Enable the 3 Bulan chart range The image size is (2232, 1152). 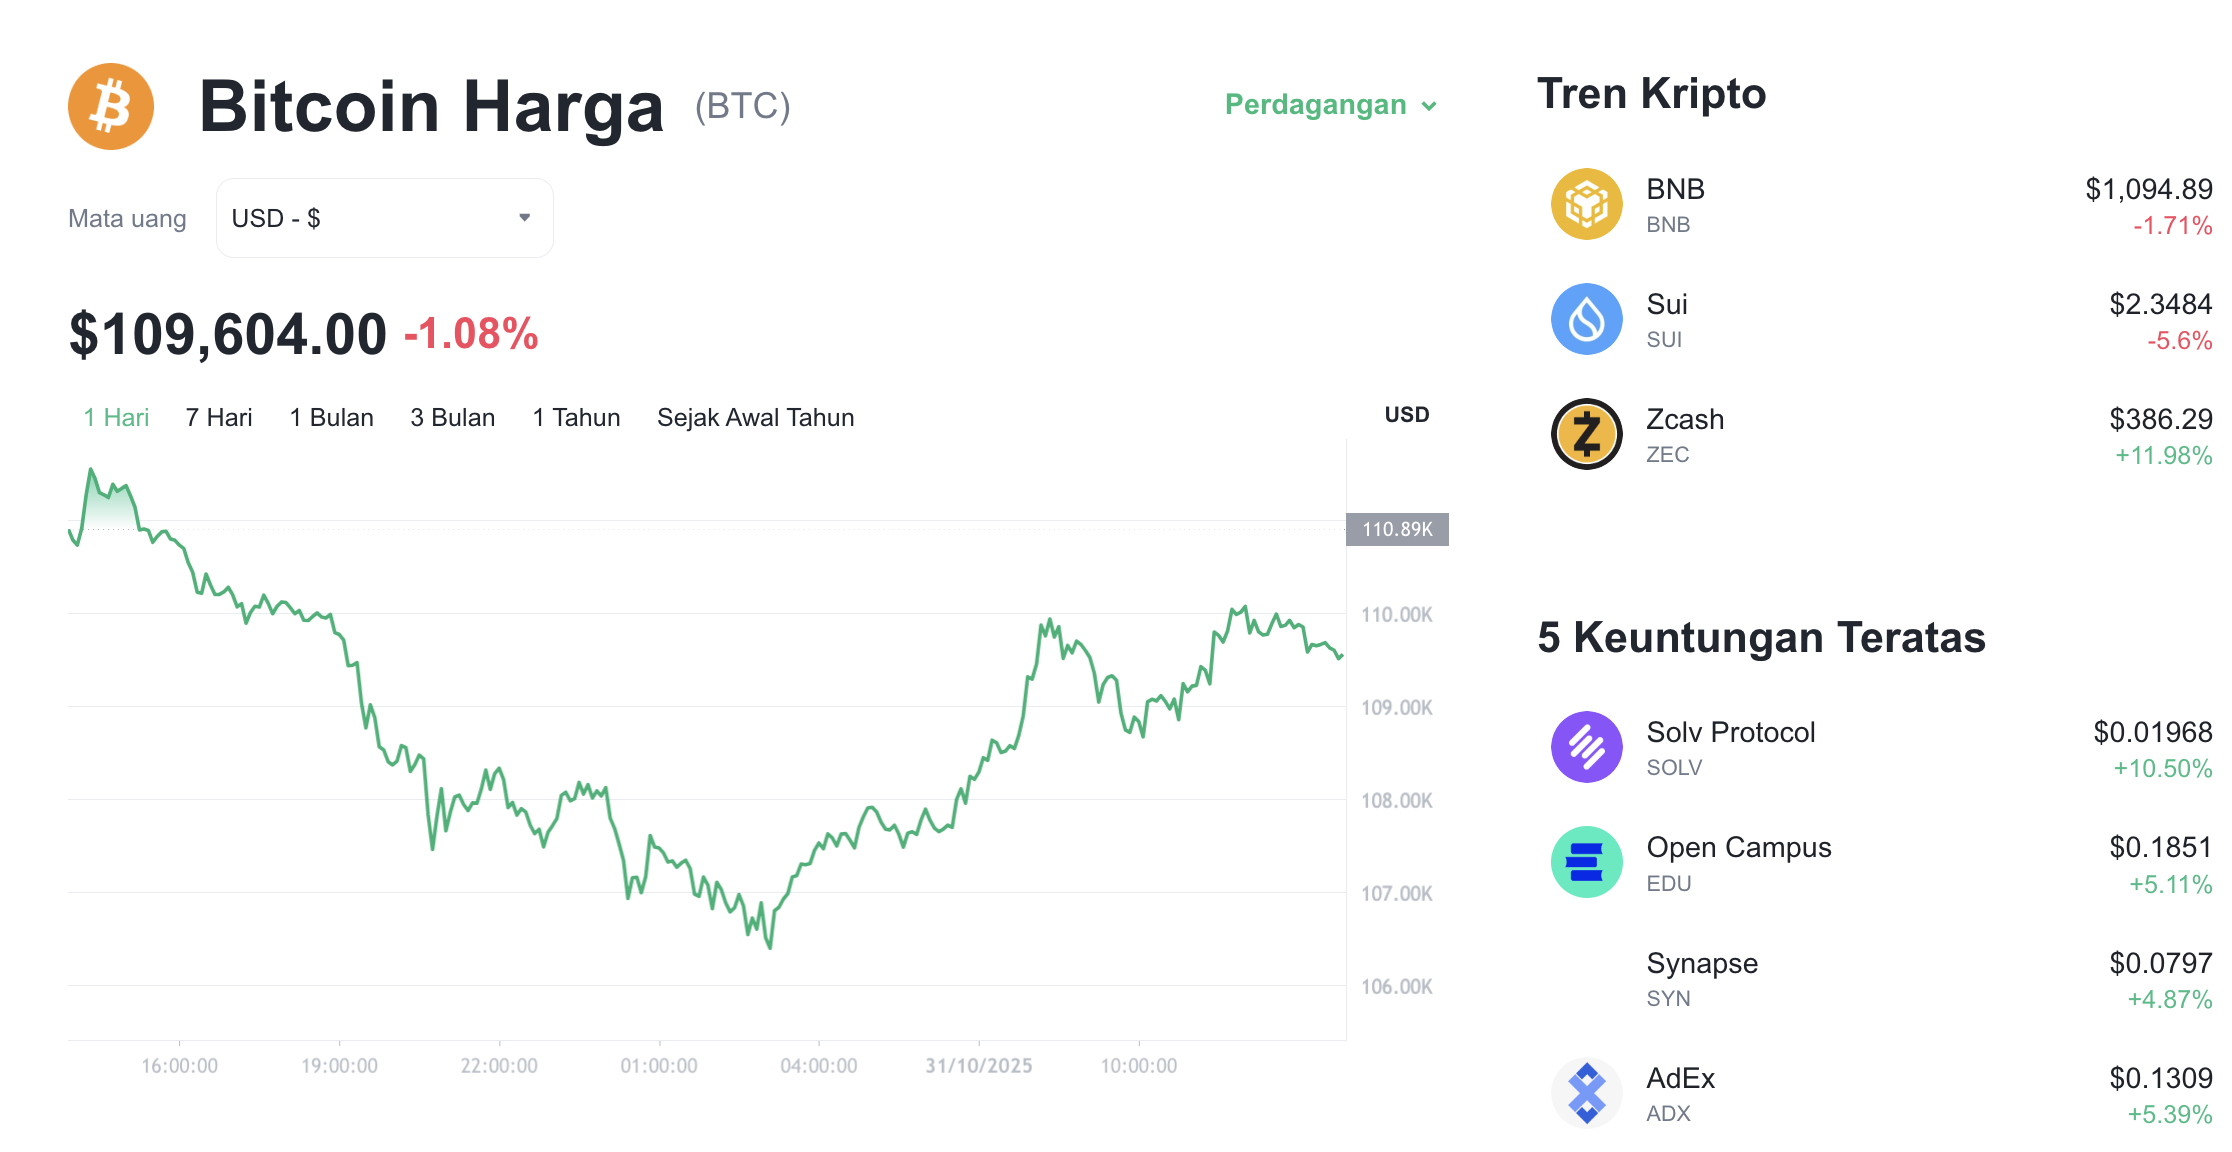tap(452, 417)
